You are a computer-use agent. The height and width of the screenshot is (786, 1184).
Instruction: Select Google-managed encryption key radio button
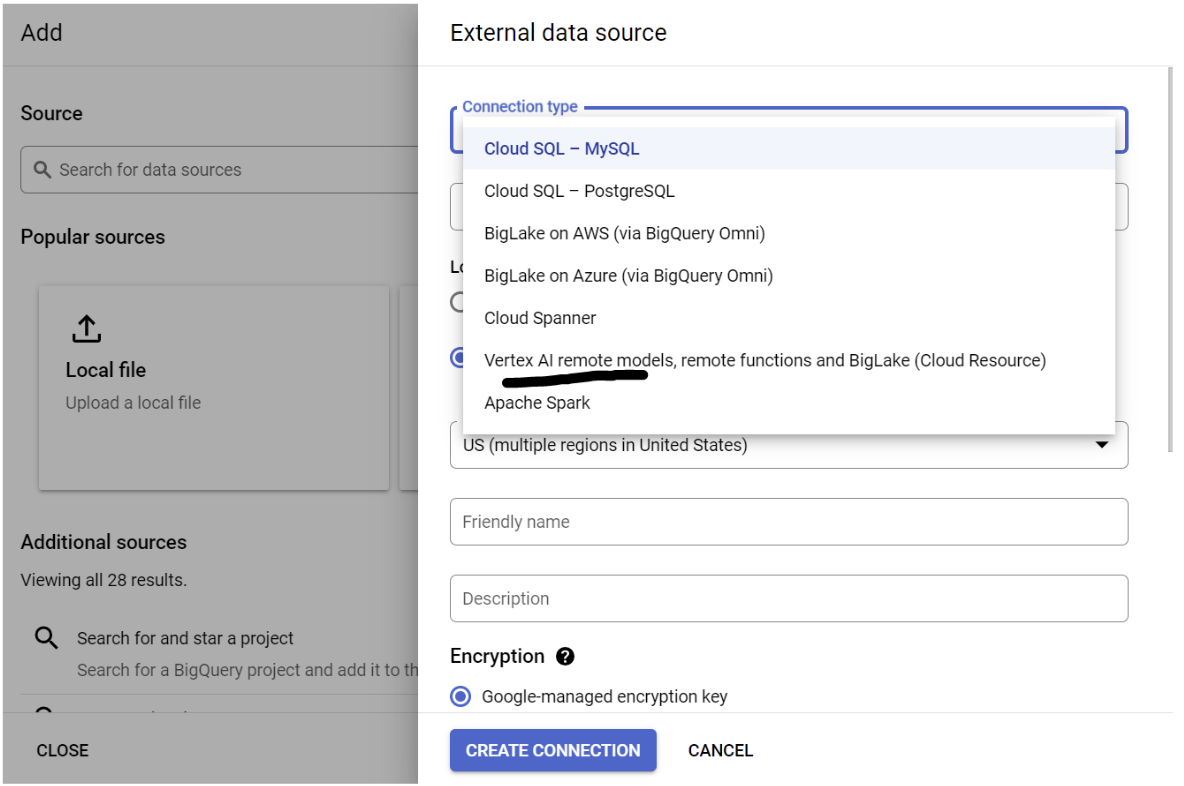coord(460,697)
